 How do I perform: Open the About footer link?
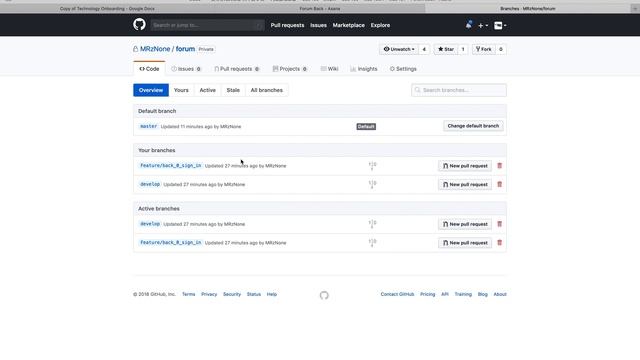[x=500, y=294]
